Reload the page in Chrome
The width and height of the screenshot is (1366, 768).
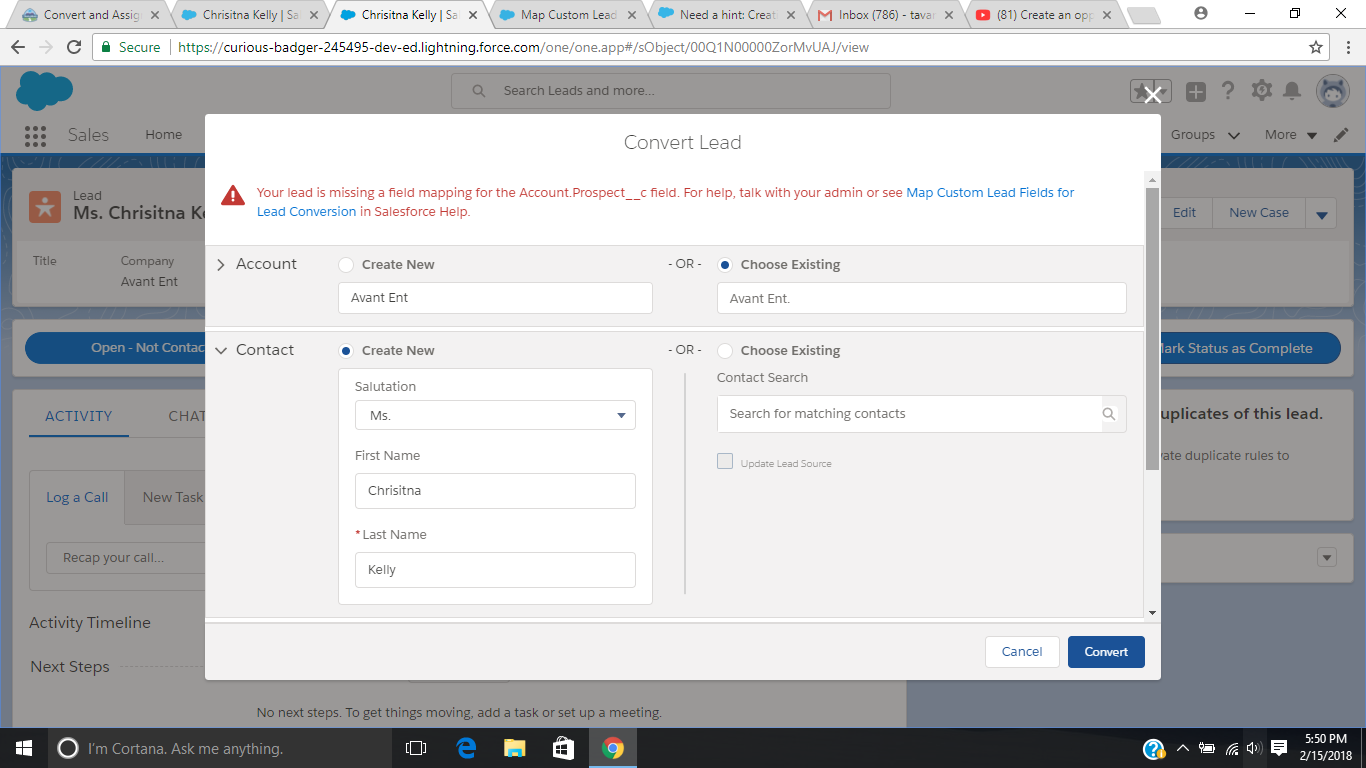[73, 47]
